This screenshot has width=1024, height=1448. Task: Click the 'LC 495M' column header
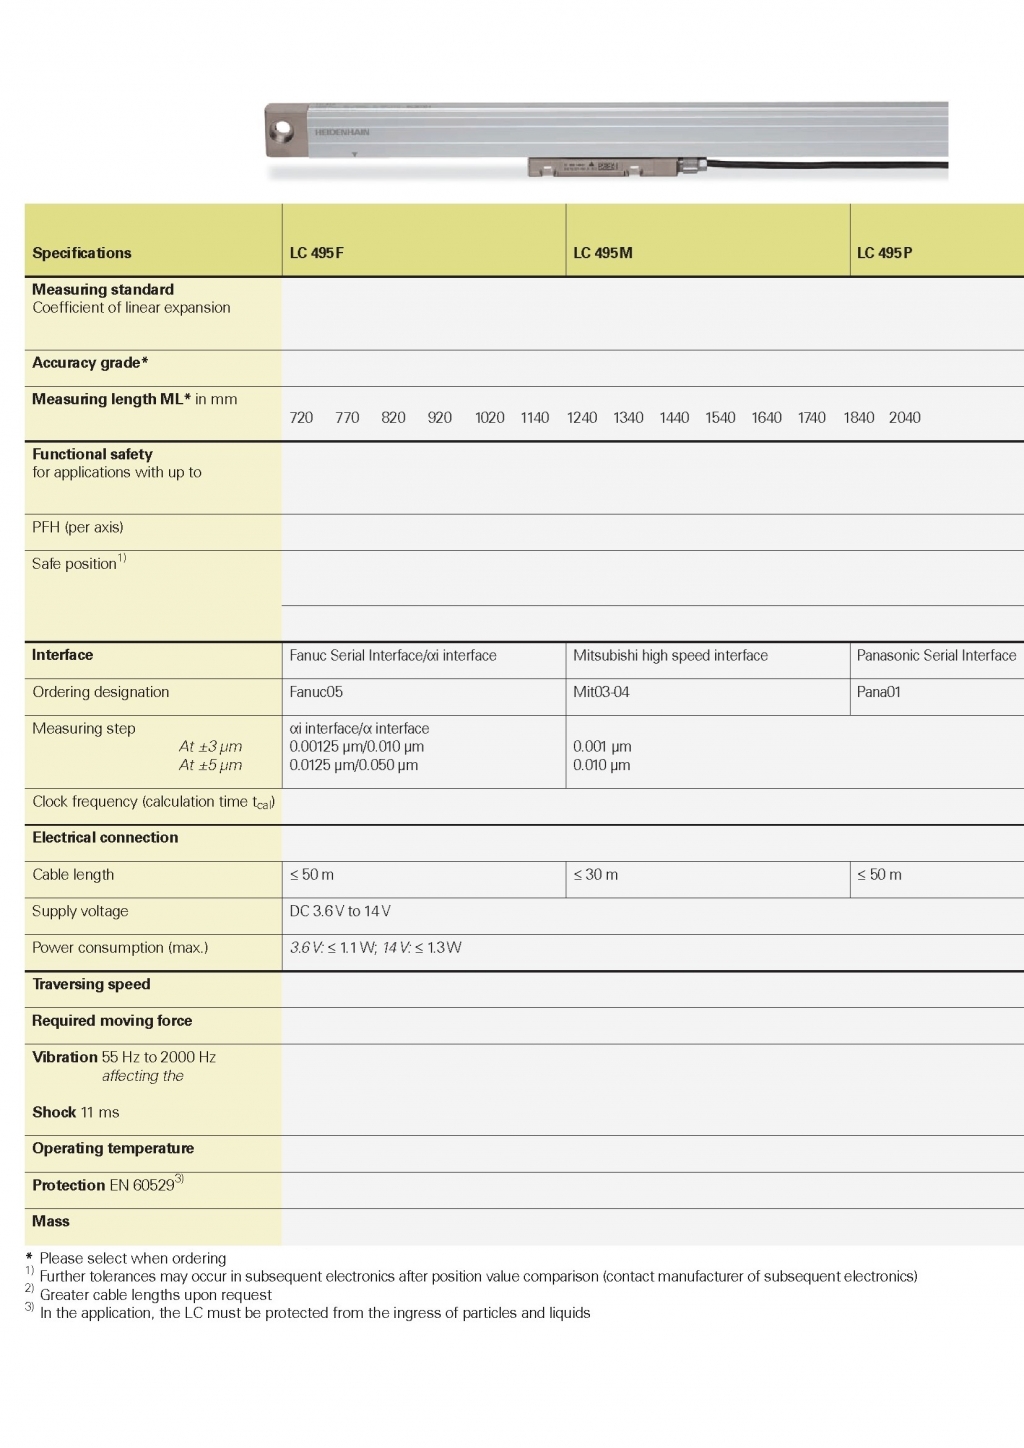pyautogui.click(x=603, y=253)
